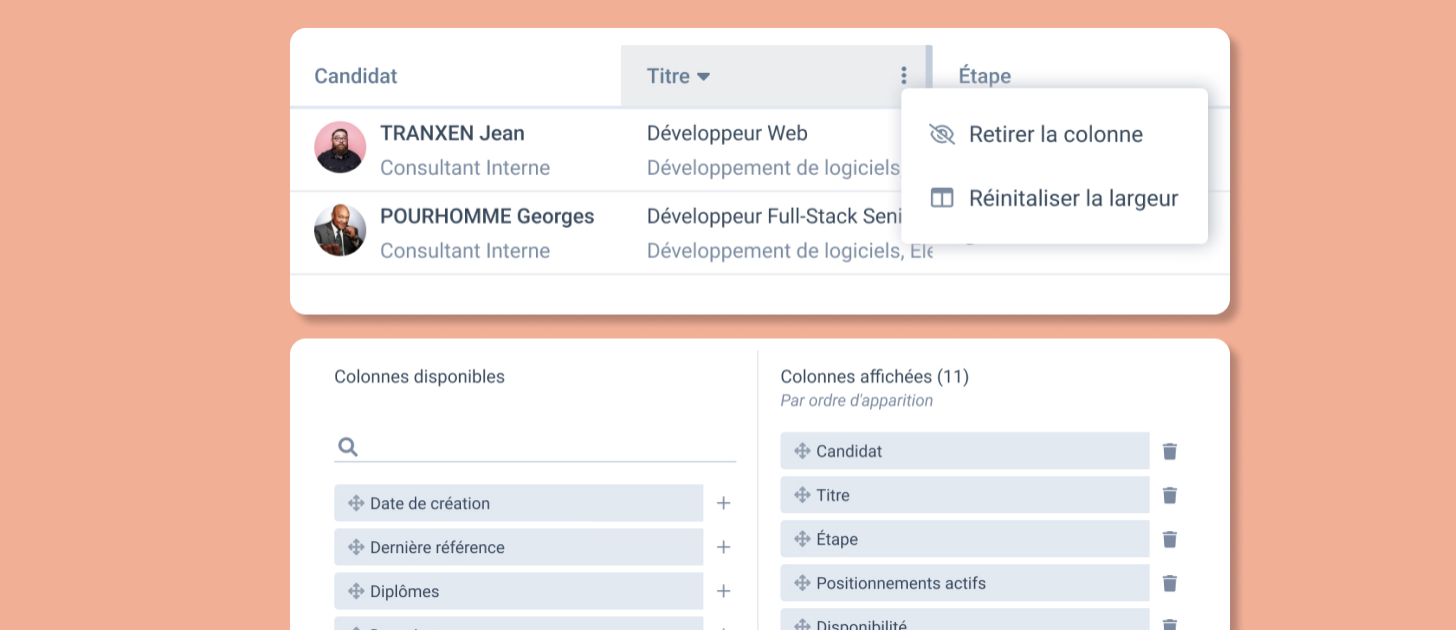Screen dimensions: 1456x630
Task: Delete the Titre displayed column
Action: pyautogui.click(x=1170, y=495)
